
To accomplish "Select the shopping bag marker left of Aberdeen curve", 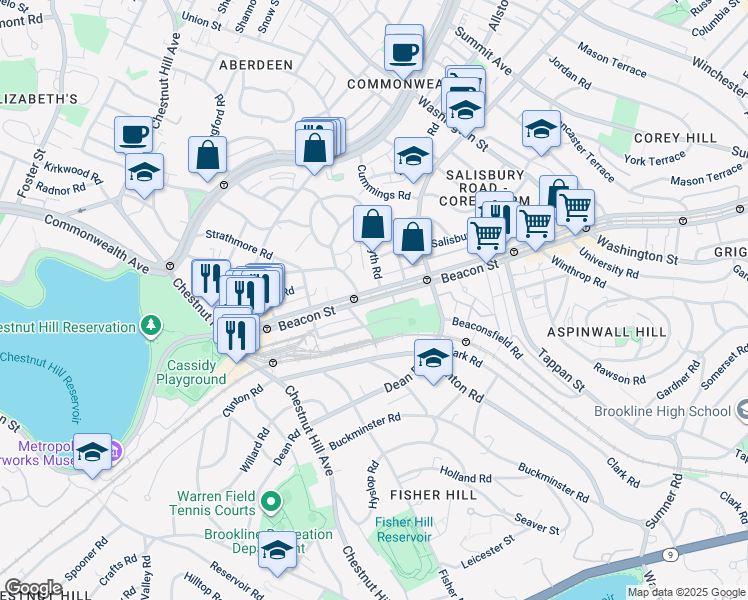I will click(x=208, y=157).
